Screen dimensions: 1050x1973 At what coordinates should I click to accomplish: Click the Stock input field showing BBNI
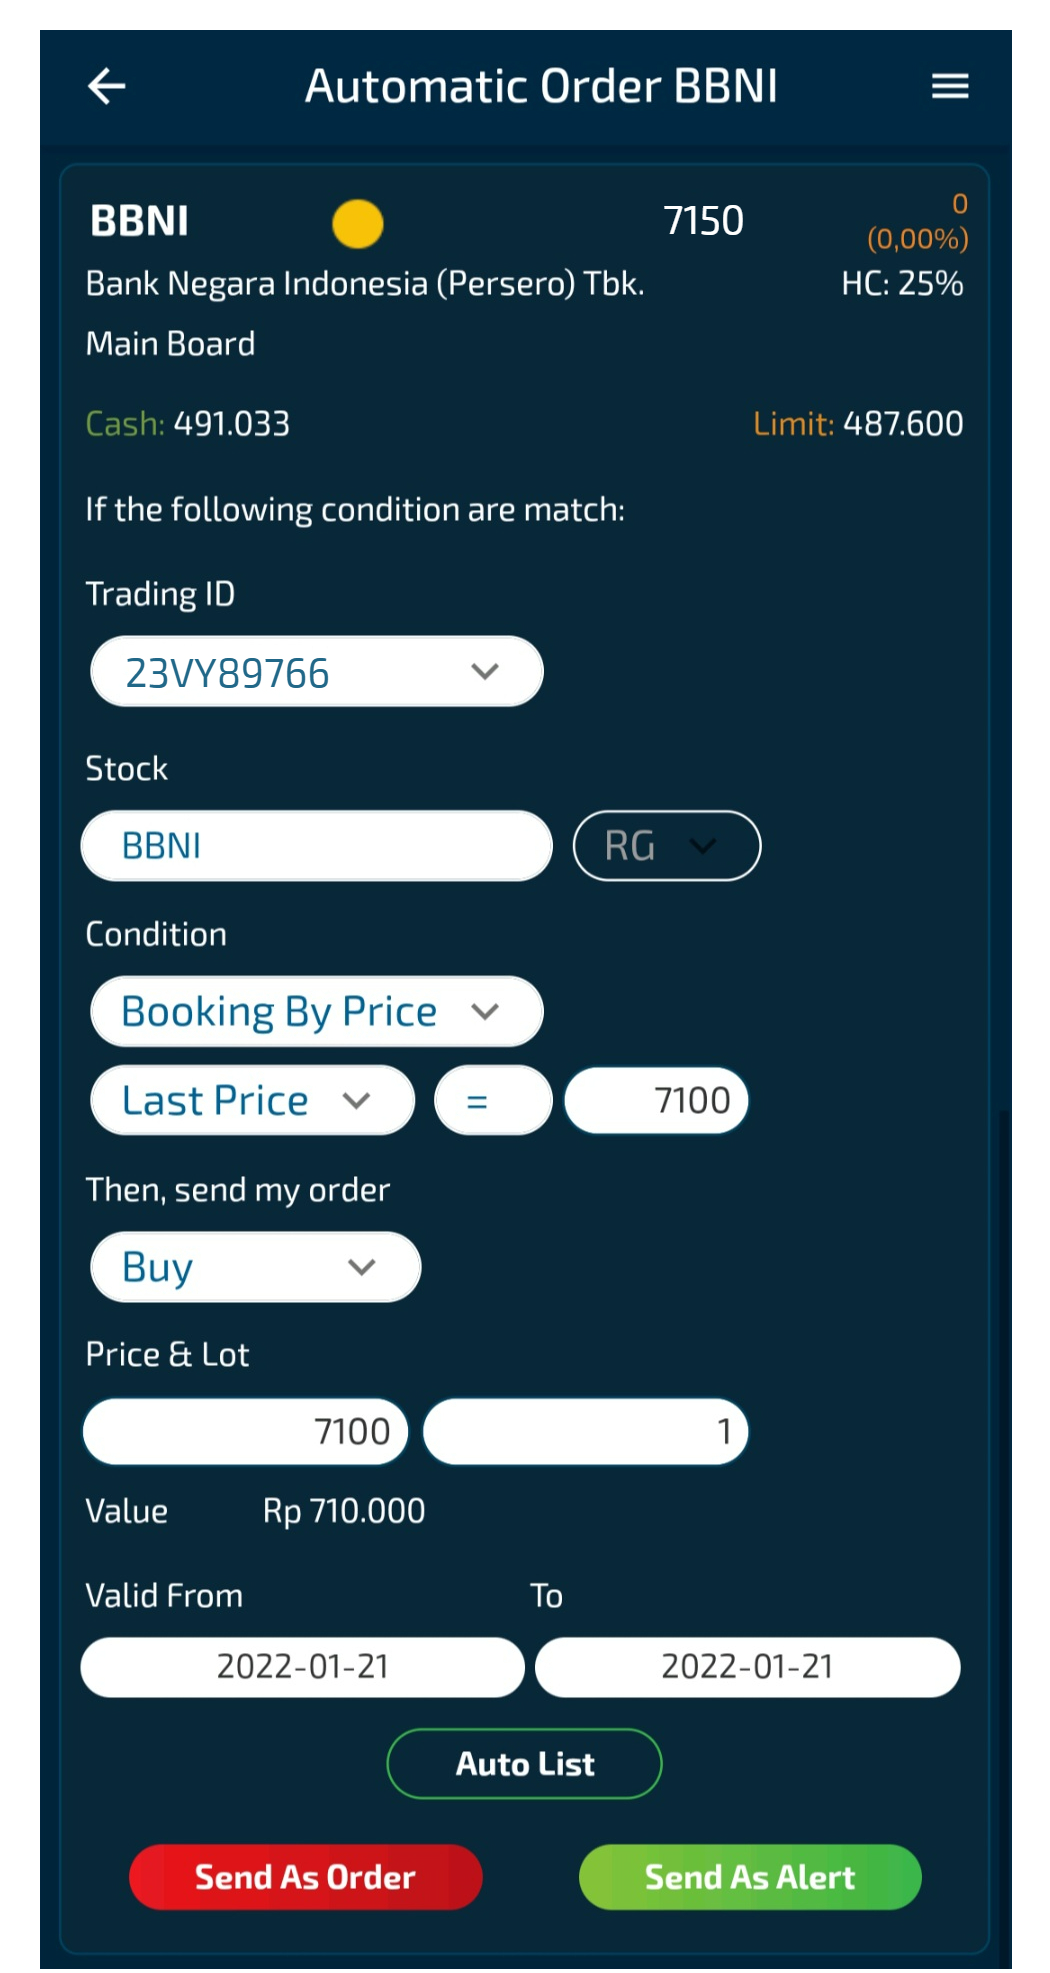pyautogui.click(x=316, y=845)
